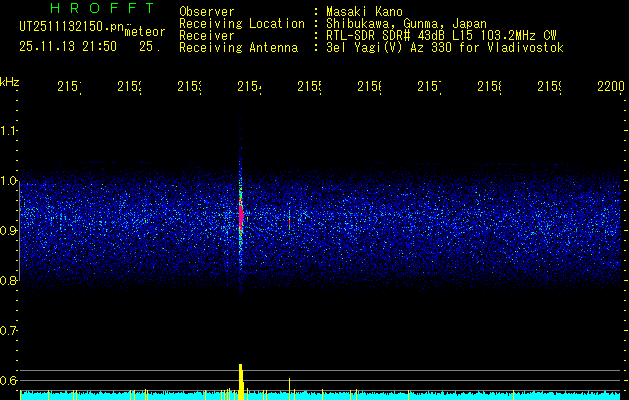Viewport: 629px width, 400px height.
Task: Click the small red-green echo right of main burst
Action: pyautogui.click(x=289, y=223)
